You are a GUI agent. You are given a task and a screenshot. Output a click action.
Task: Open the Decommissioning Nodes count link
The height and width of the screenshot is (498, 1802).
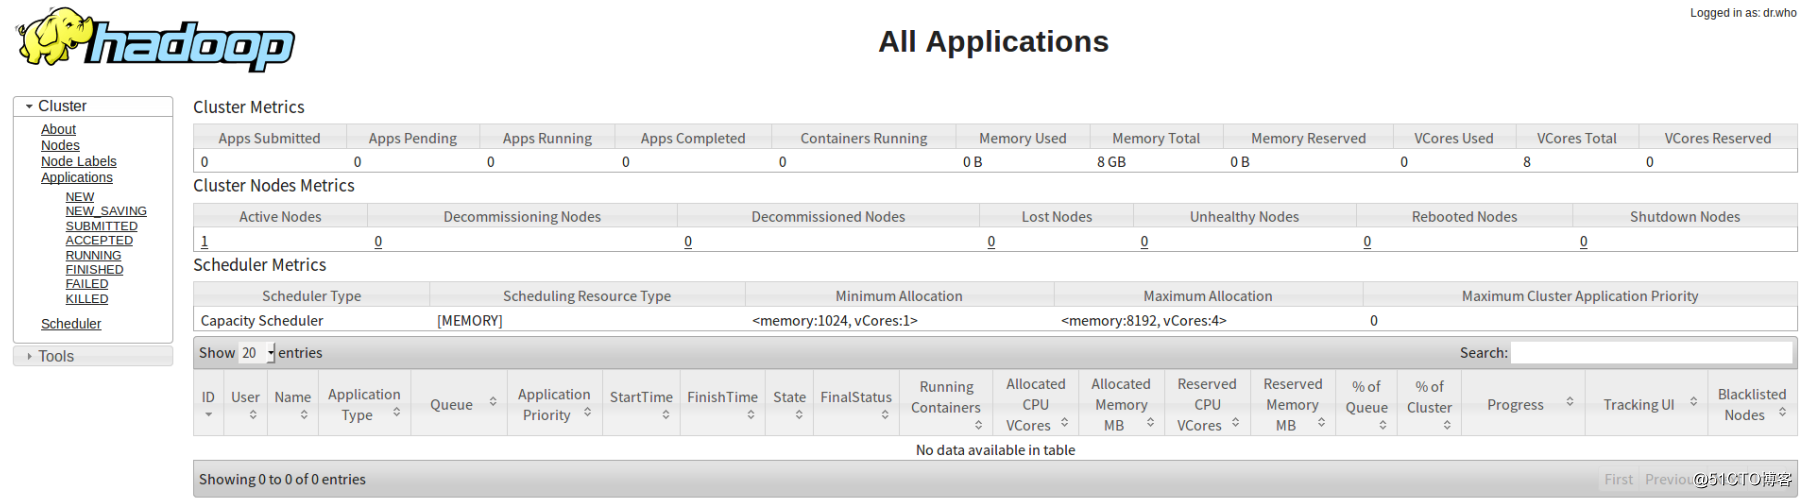[x=378, y=241]
